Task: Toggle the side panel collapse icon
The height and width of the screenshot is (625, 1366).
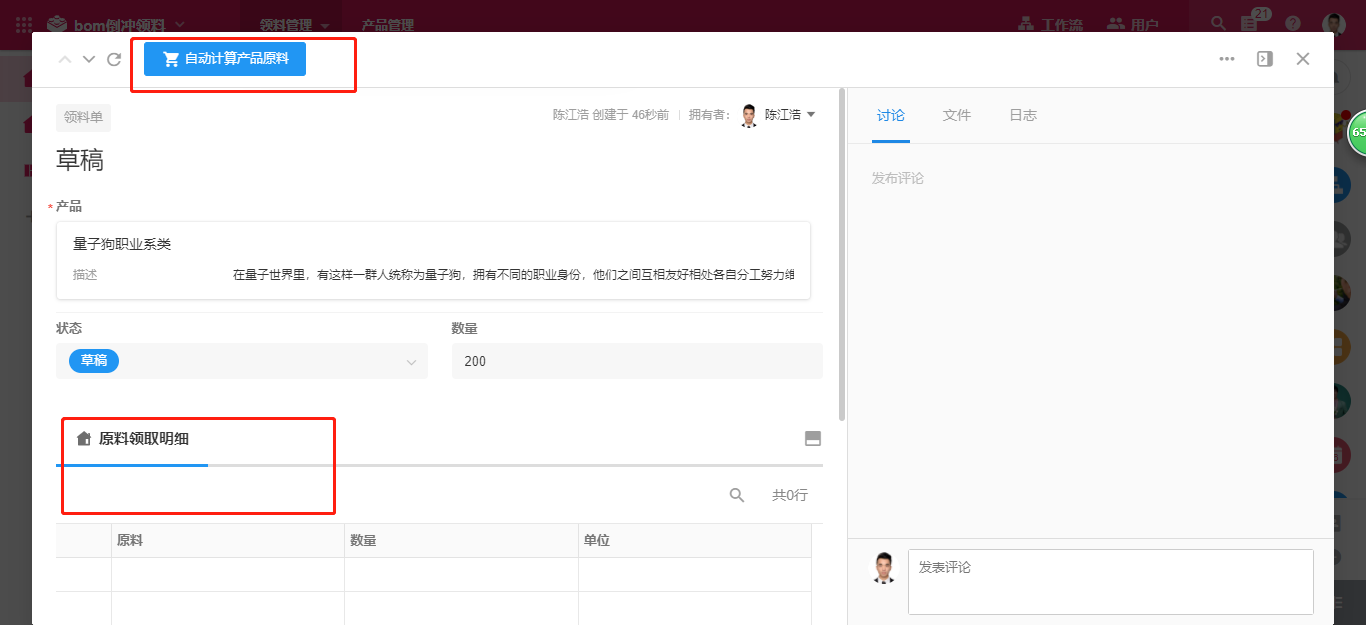Action: [x=1264, y=59]
